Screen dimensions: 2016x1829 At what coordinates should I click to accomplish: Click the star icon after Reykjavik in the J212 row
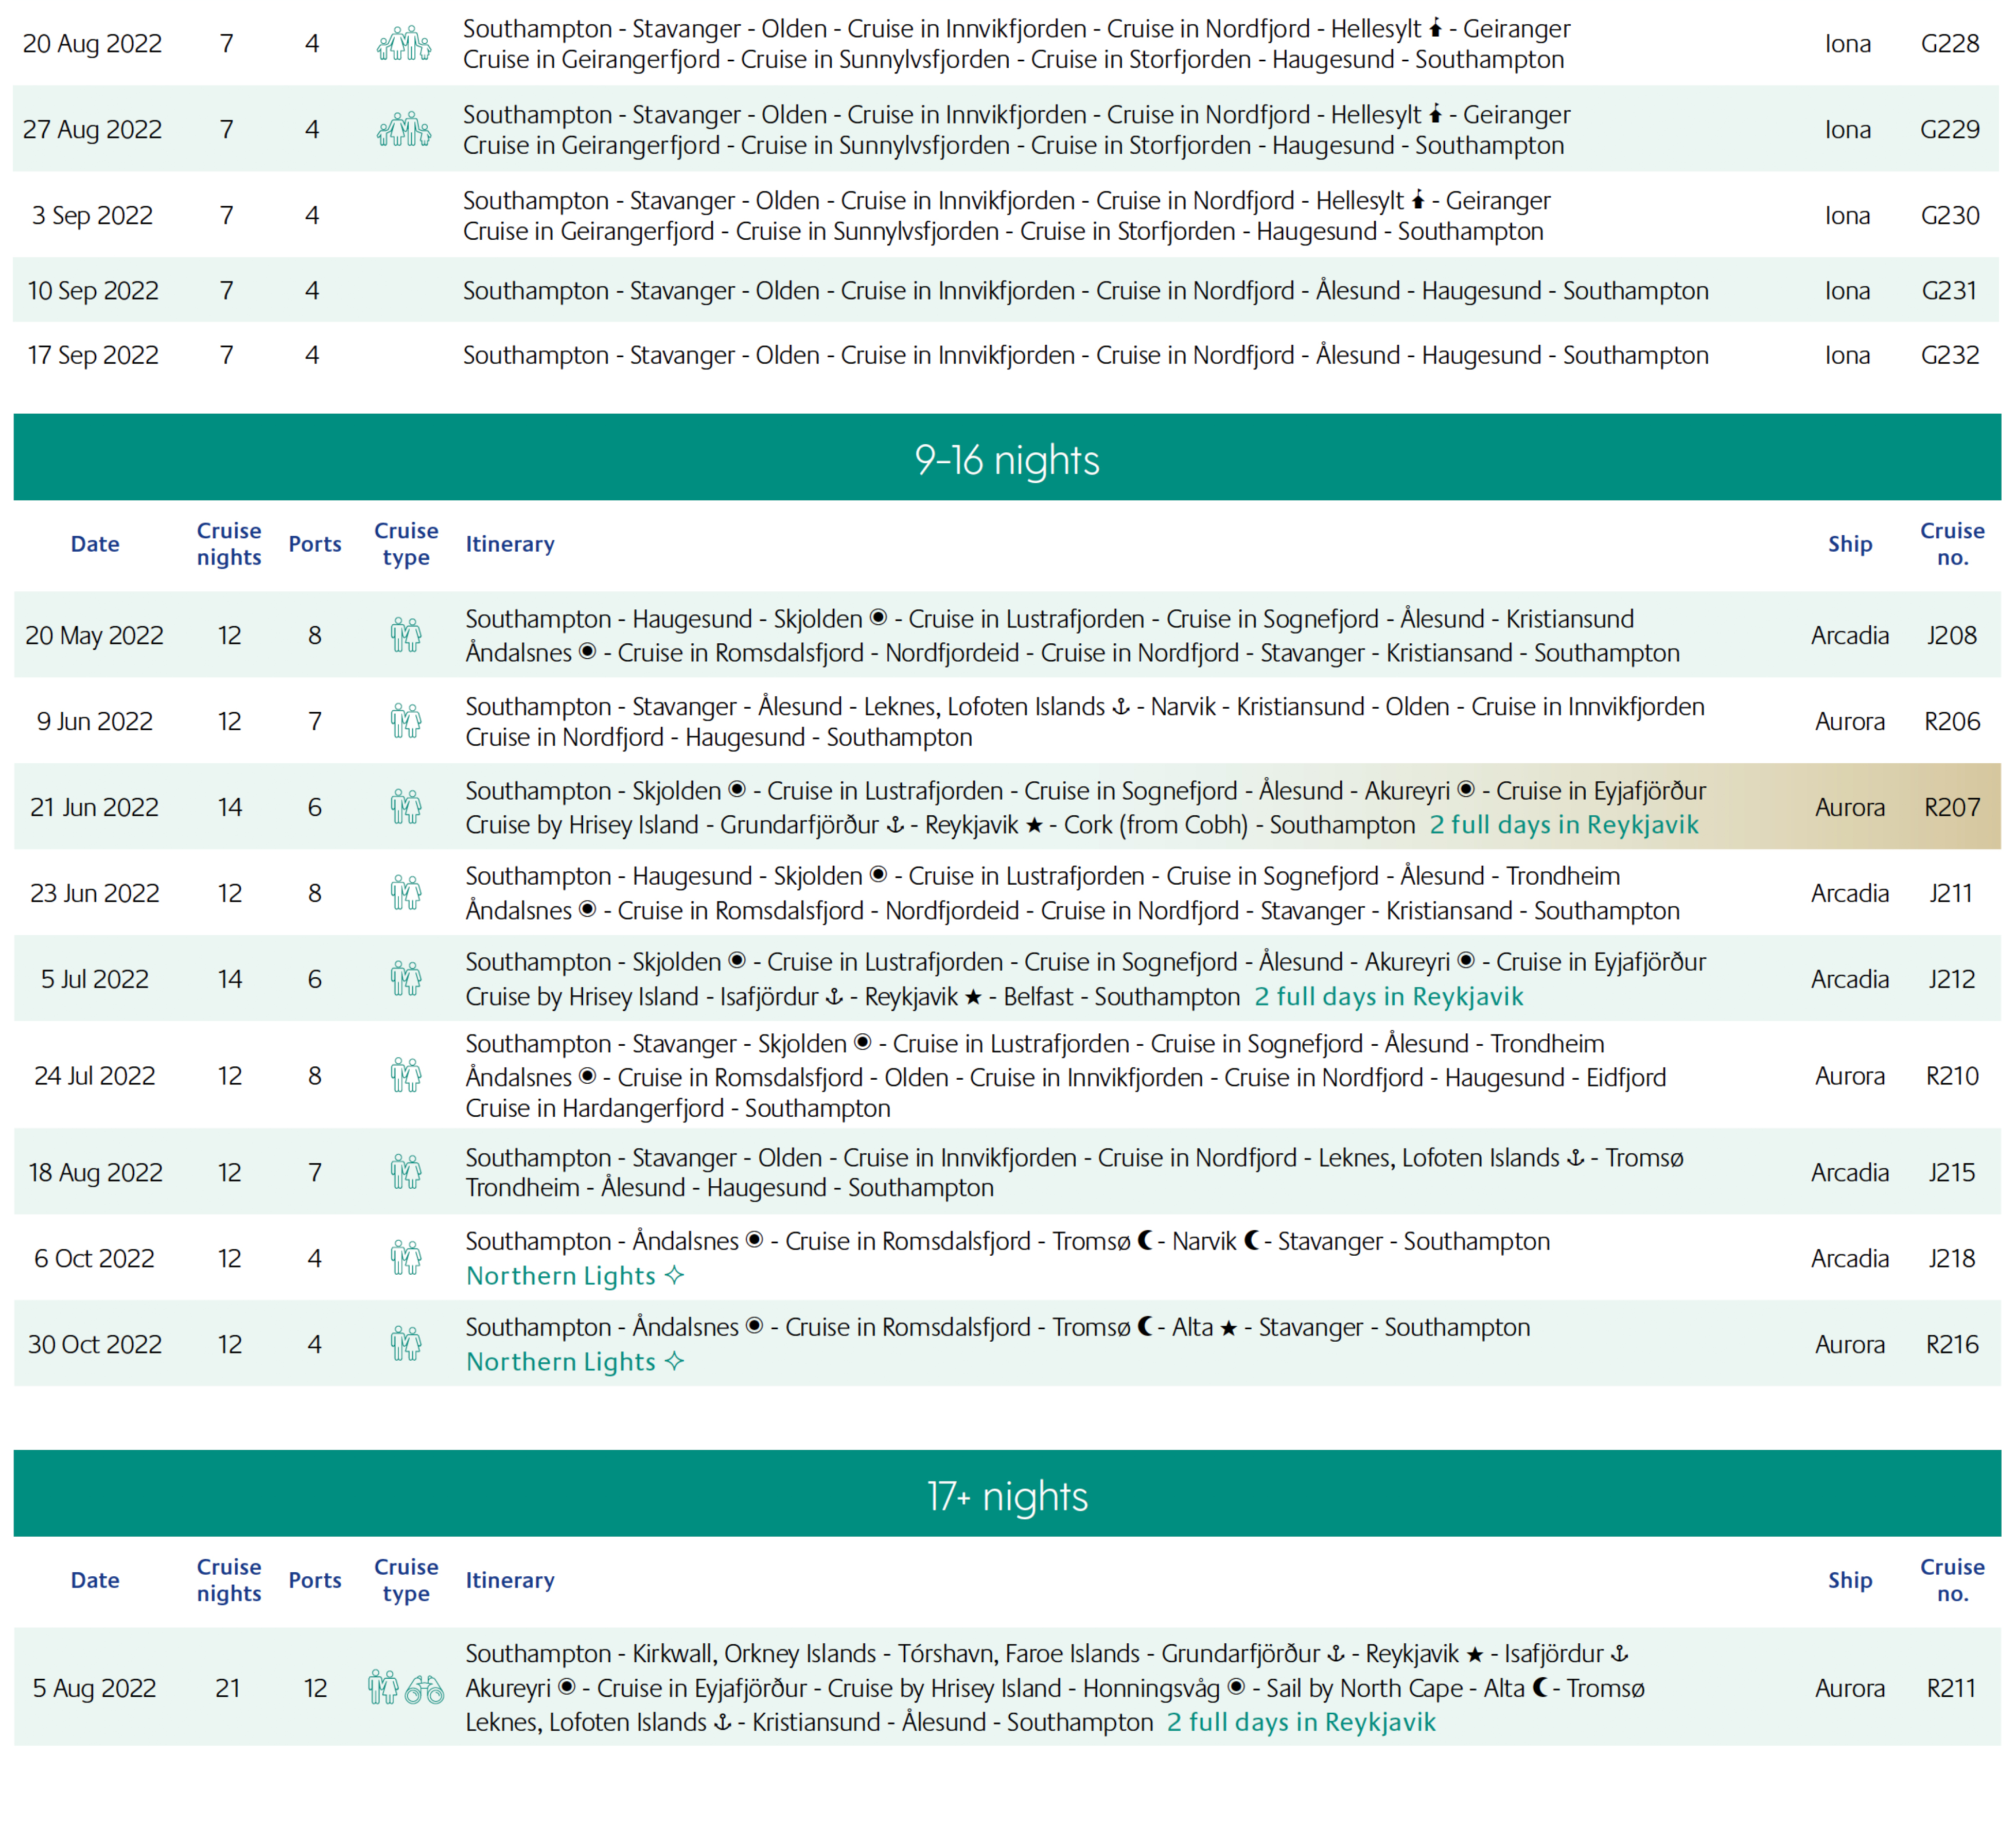(x=973, y=997)
